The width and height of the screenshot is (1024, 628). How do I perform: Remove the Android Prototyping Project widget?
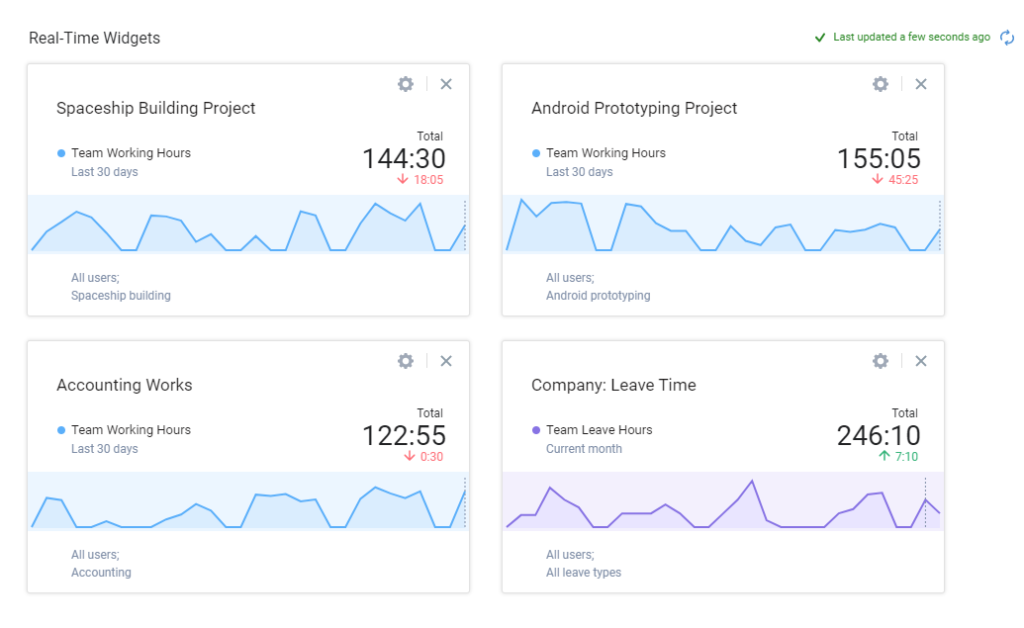tap(921, 84)
